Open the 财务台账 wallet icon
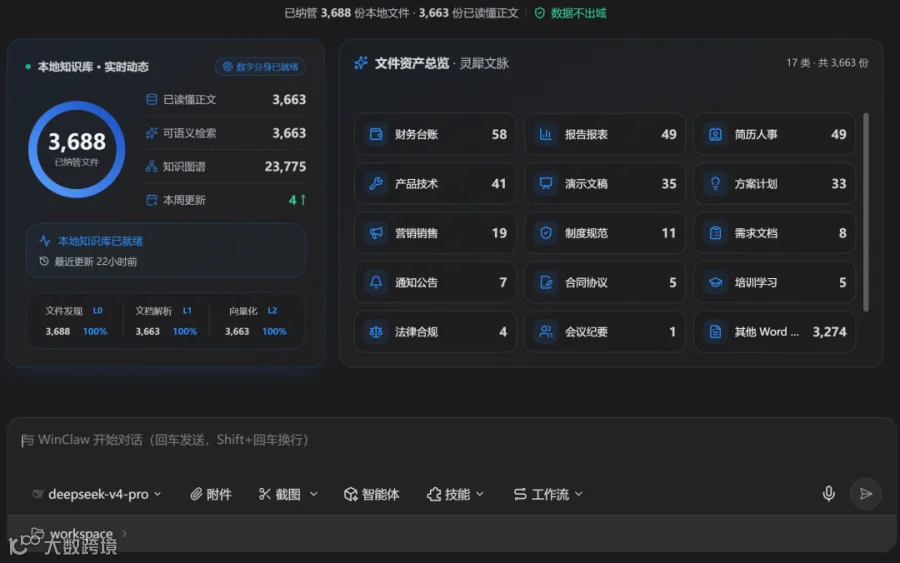Image resolution: width=900 pixels, height=563 pixels. tap(376, 134)
